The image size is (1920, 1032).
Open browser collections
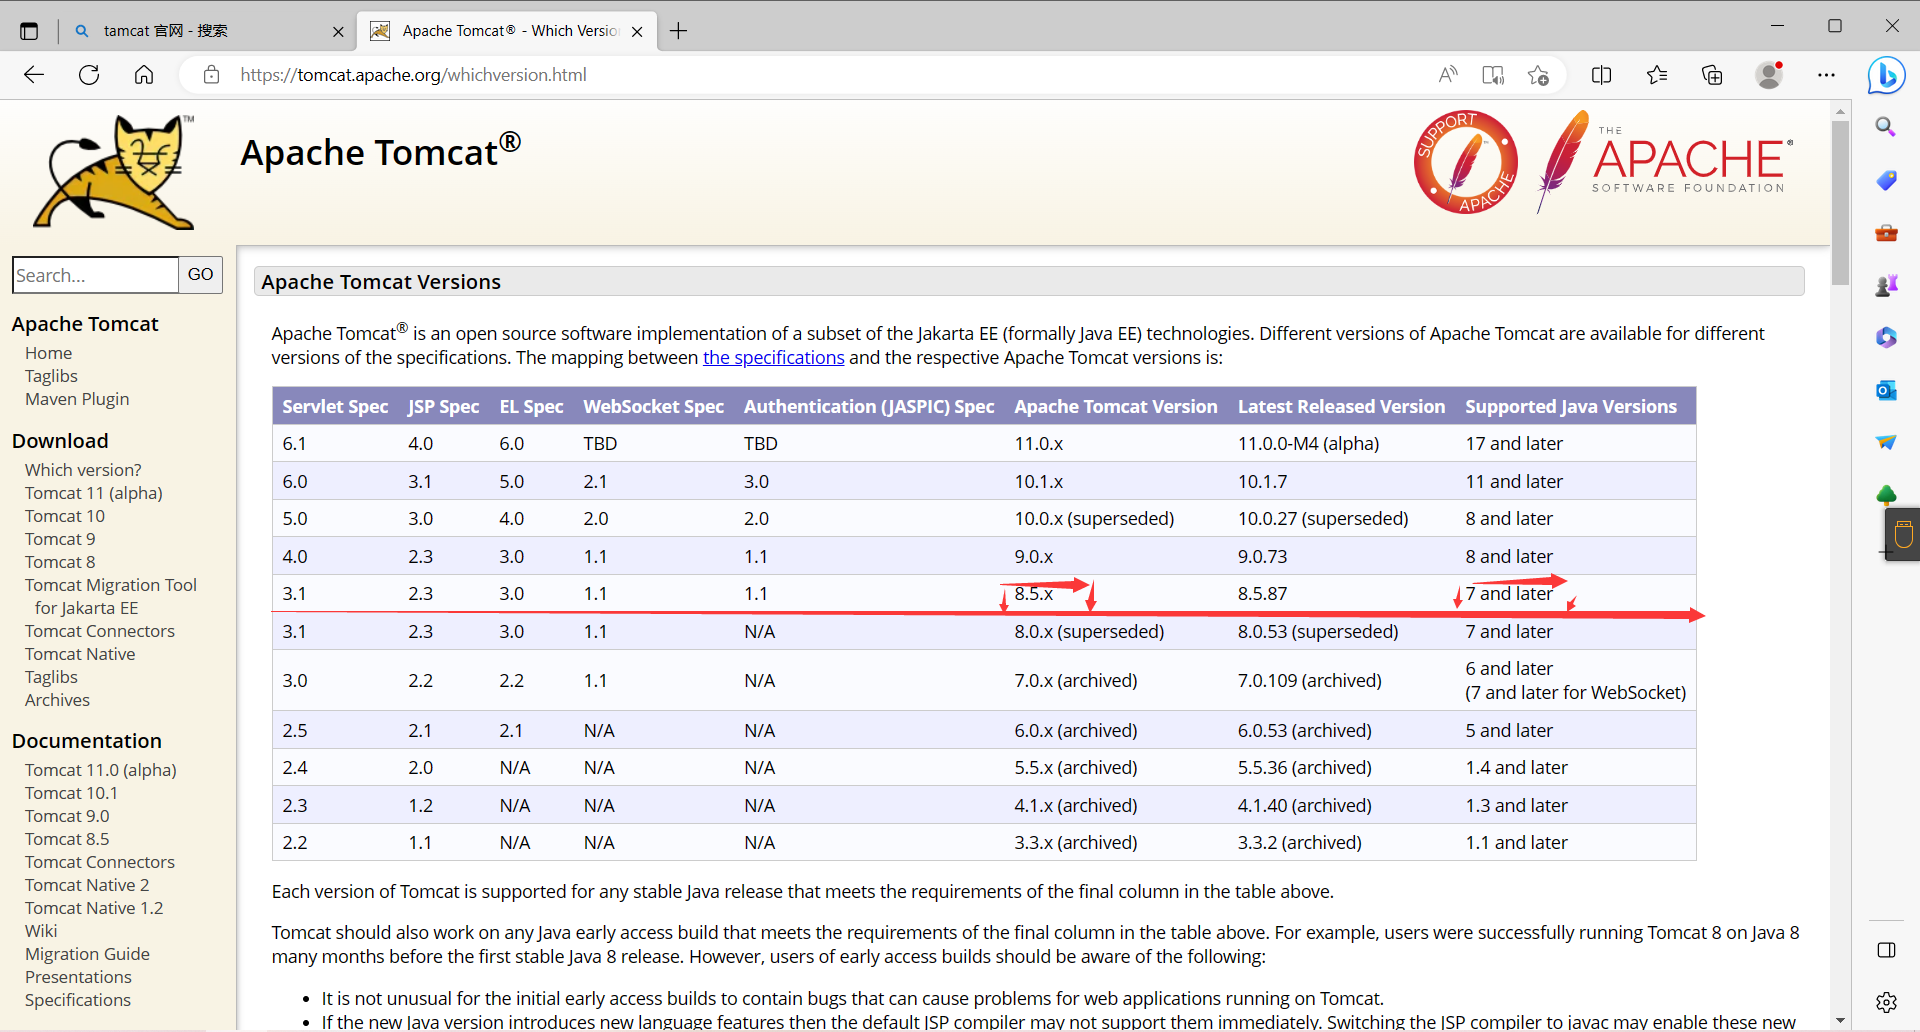pos(1712,75)
